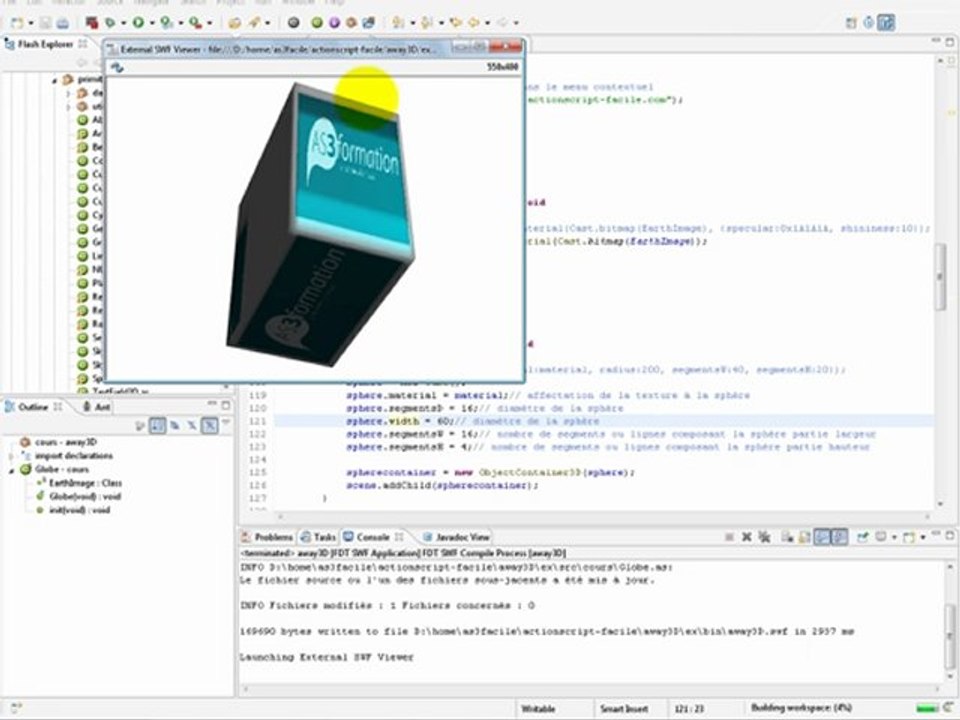This screenshot has height=720, width=960.
Task: Click the hide static members icon in Outline
Action: pos(174,424)
